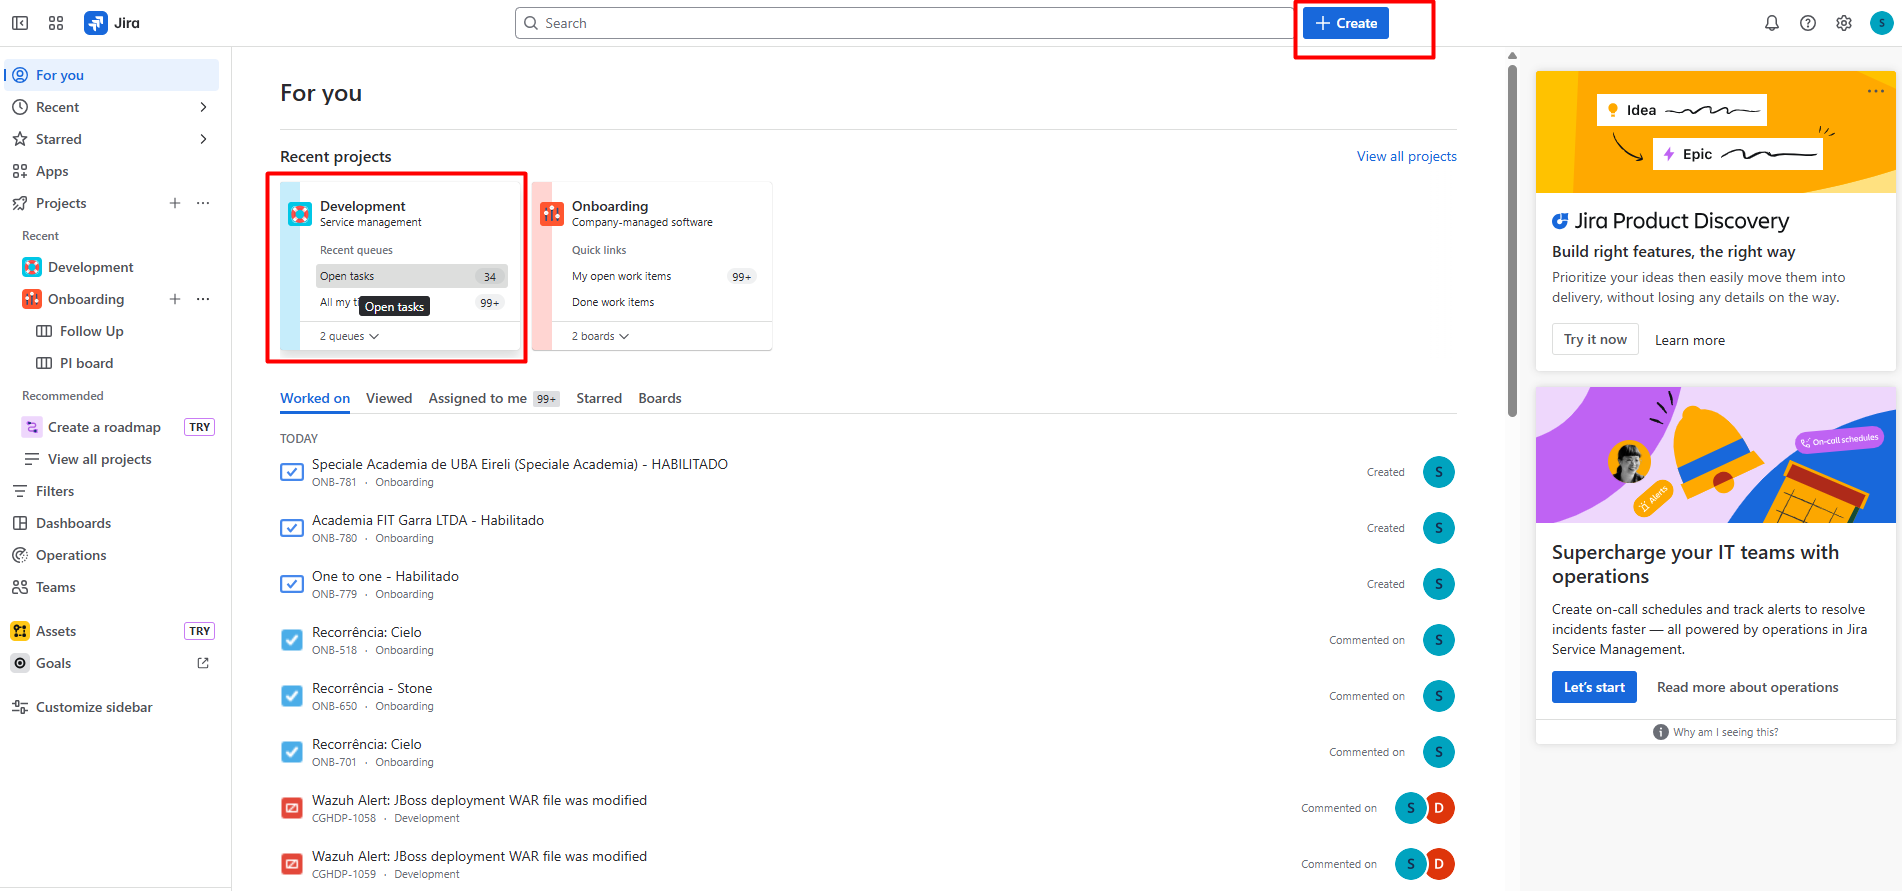
Task: Open the help question mark icon
Action: pyautogui.click(x=1808, y=23)
